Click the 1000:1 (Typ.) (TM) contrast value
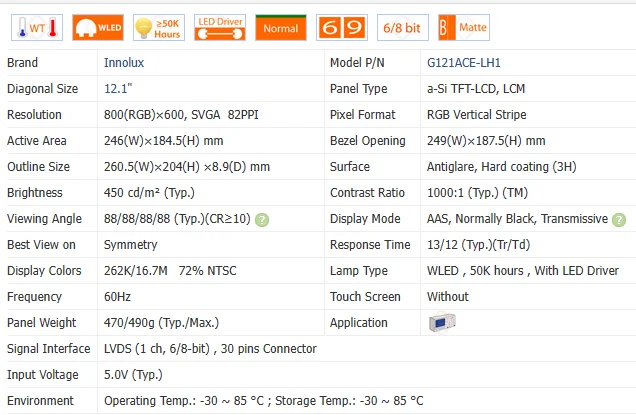636x415 pixels. click(x=477, y=193)
